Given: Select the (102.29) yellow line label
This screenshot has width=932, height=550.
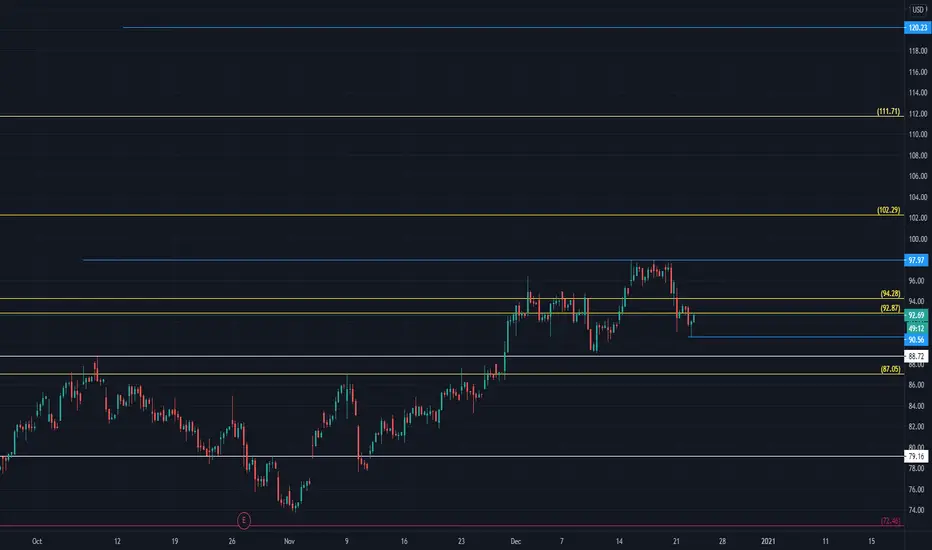Looking at the screenshot, I should click(888, 210).
